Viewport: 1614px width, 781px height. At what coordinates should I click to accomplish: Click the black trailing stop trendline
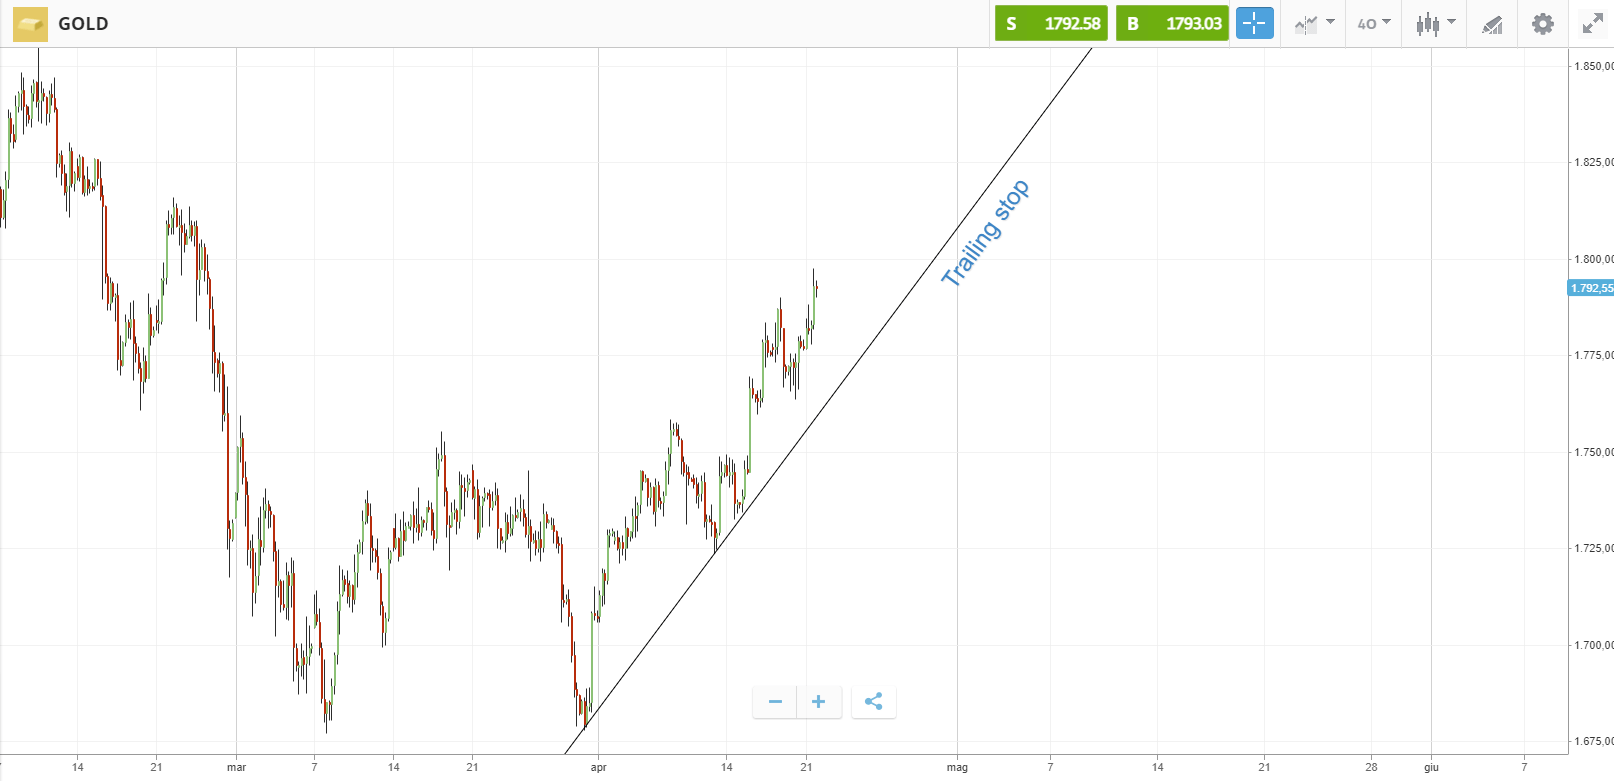(x=828, y=401)
